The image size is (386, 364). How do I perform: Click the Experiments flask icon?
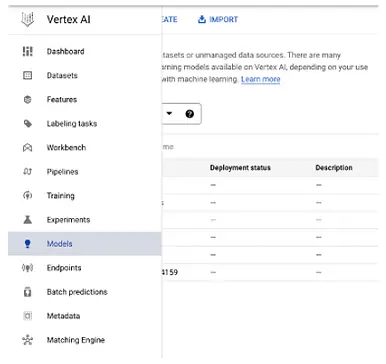(x=28, y=220)
